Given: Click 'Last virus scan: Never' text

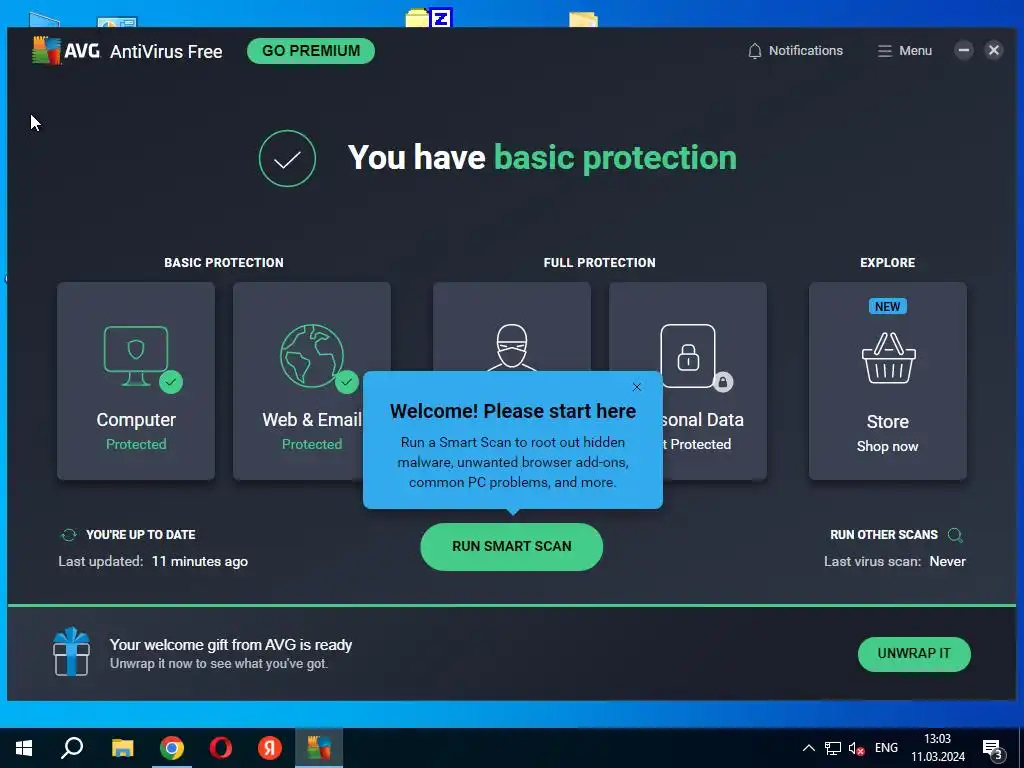Looking at the screenshot, I should (x=895, y=562).
